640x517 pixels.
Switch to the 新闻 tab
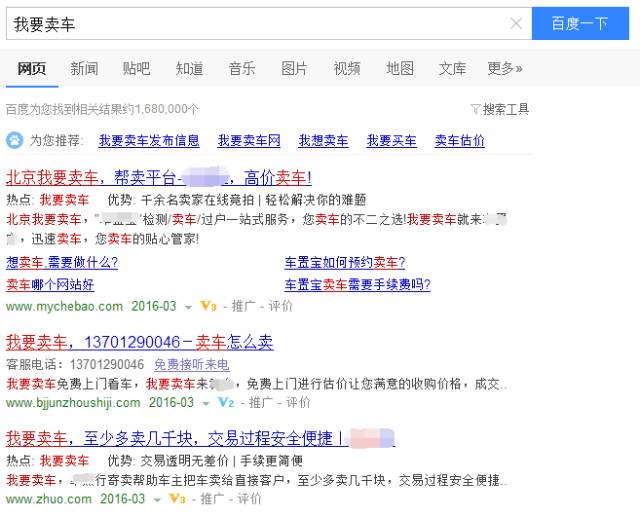(84, 68)
